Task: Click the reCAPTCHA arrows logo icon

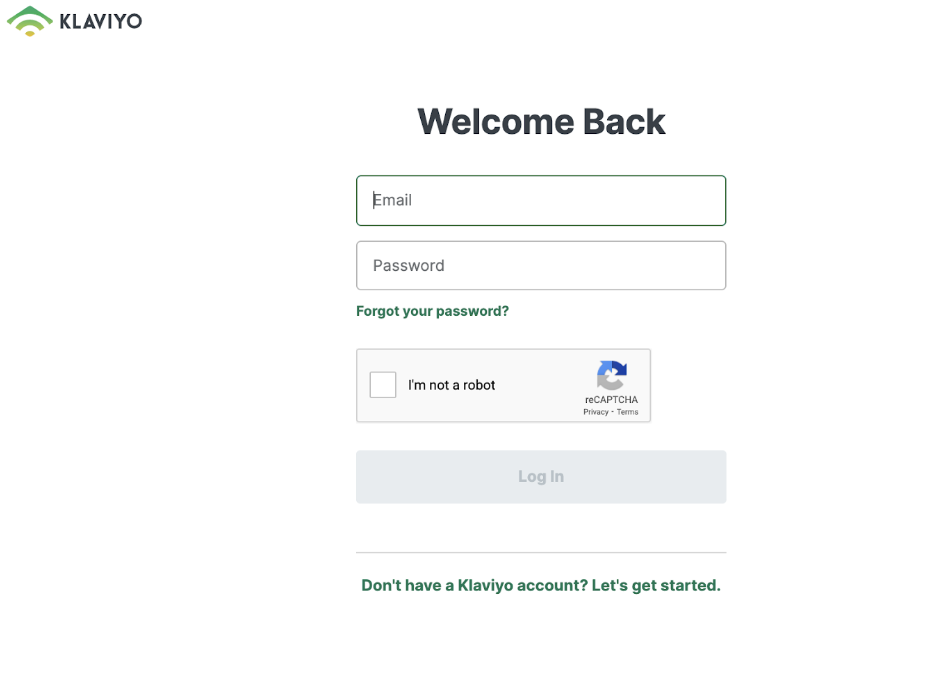Action: [611, 375]
